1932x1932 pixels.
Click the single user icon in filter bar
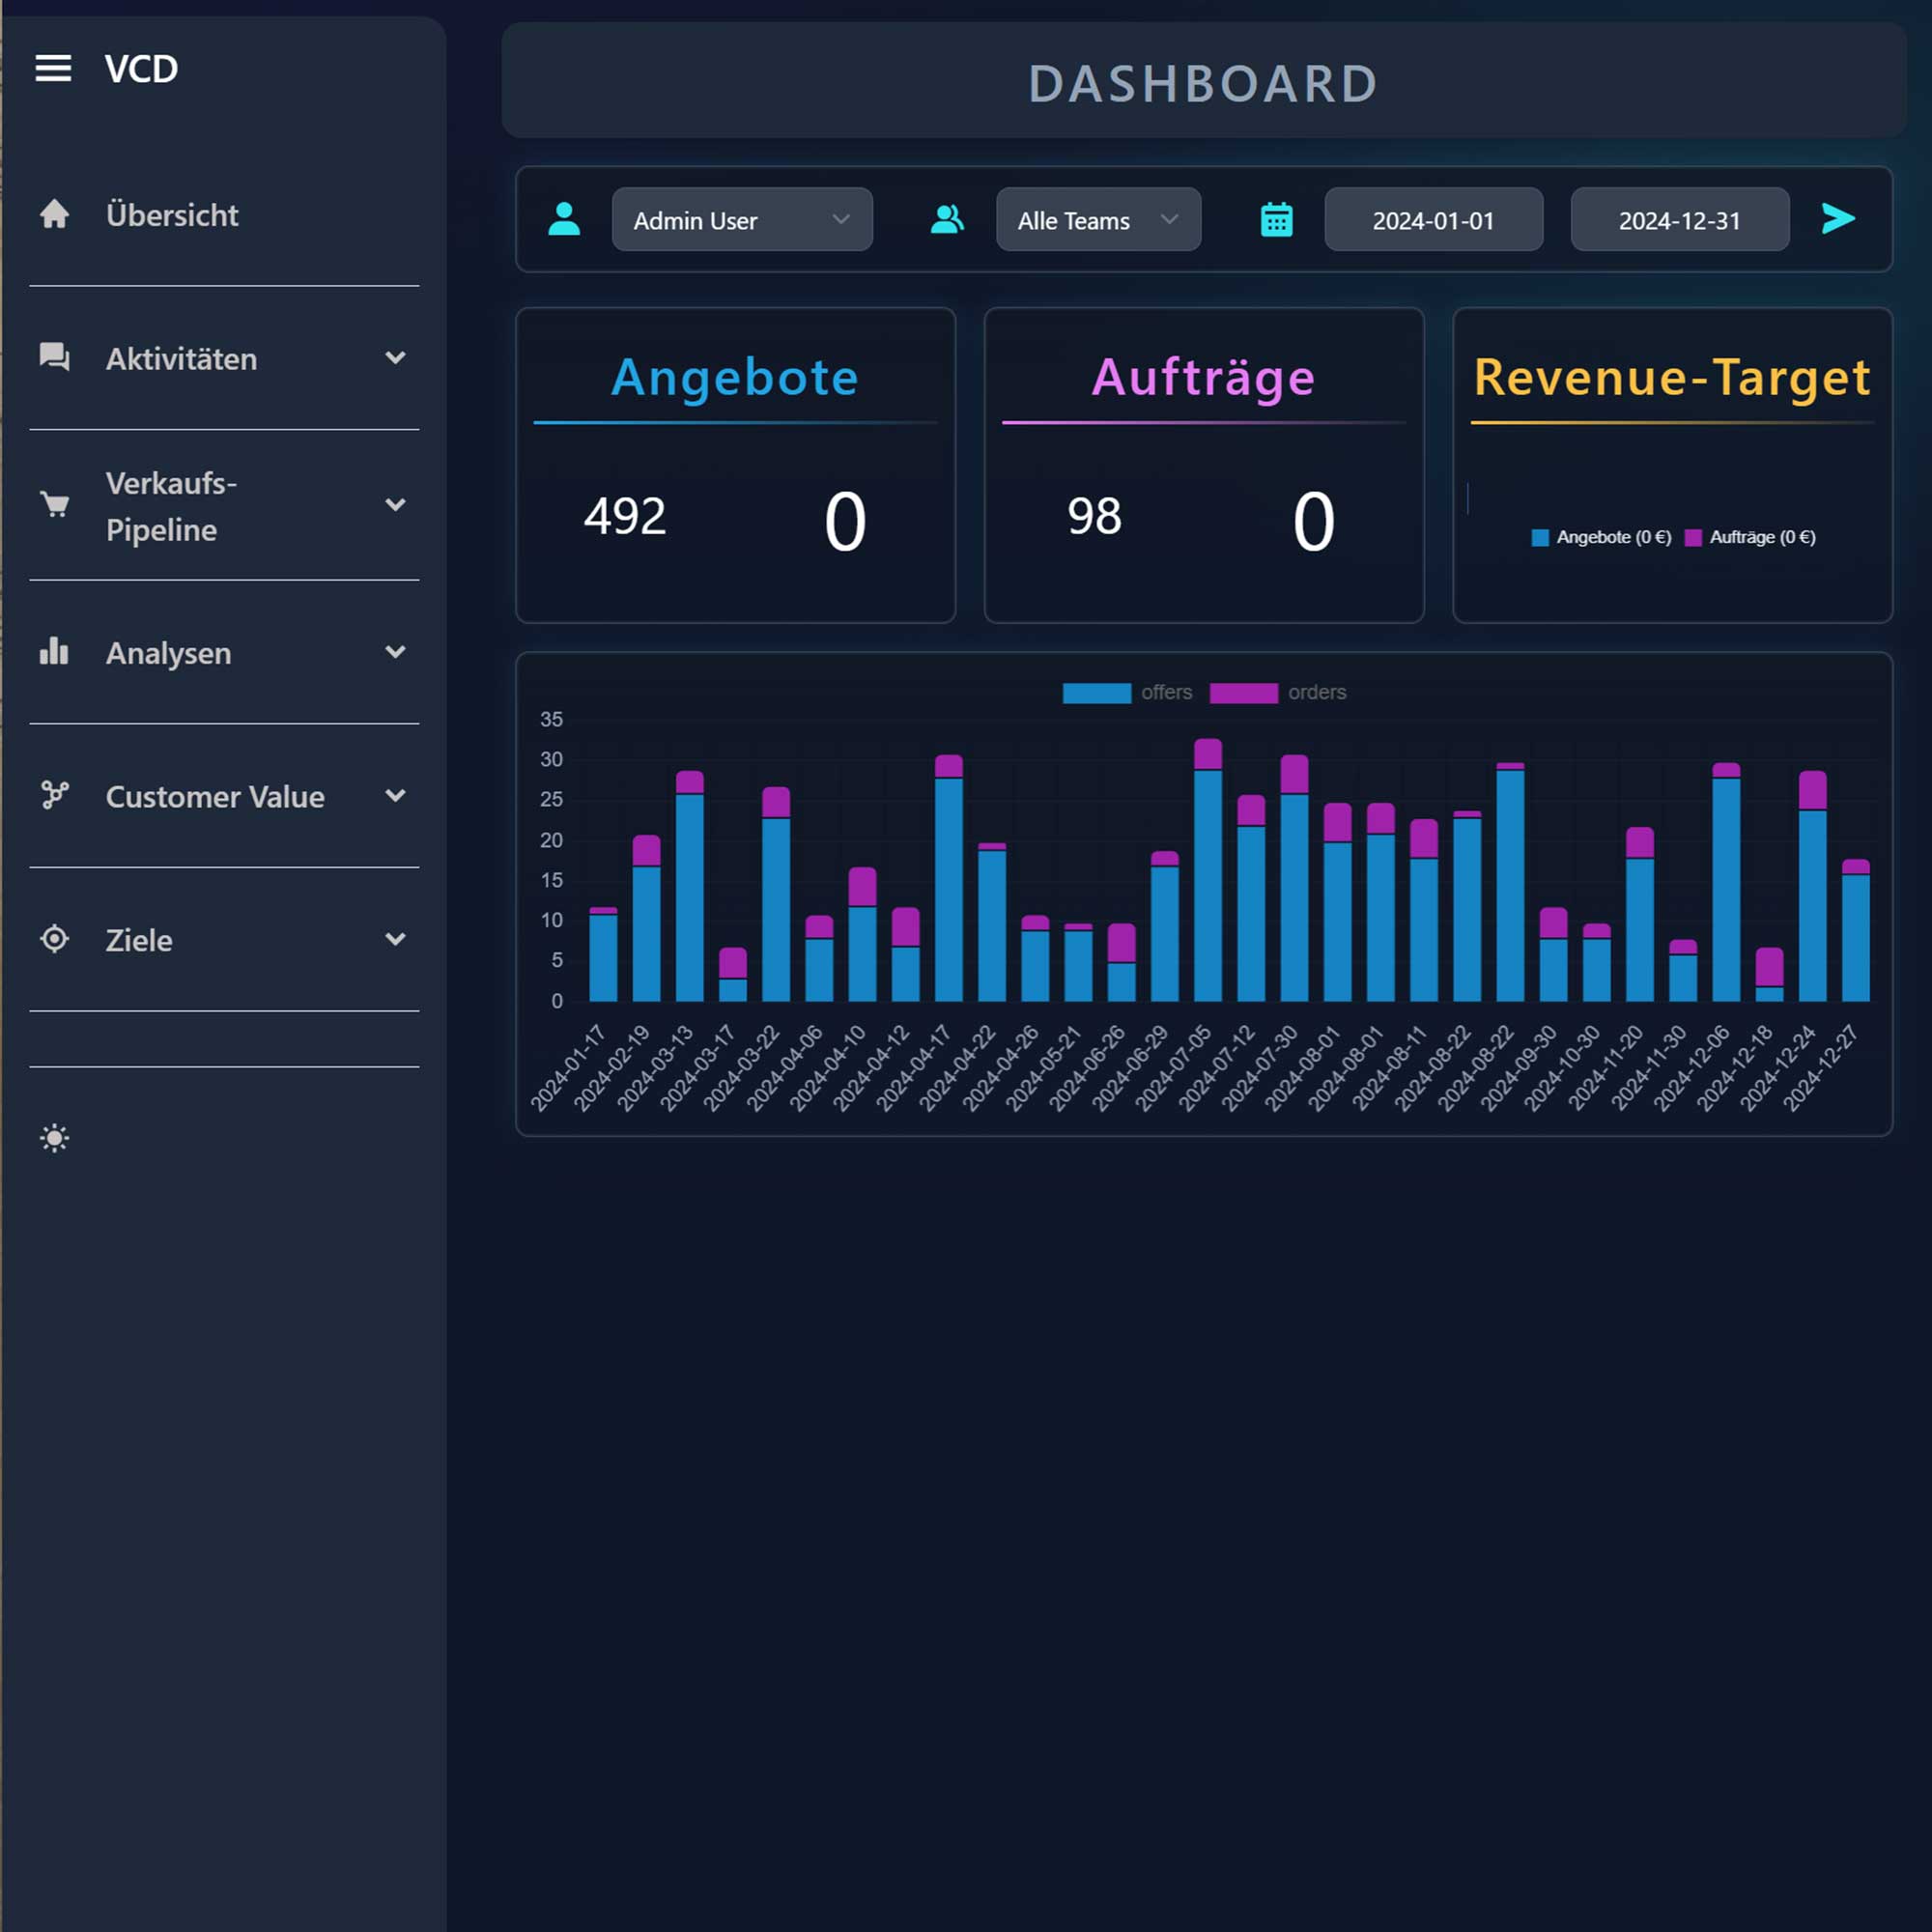pos(564,219)
